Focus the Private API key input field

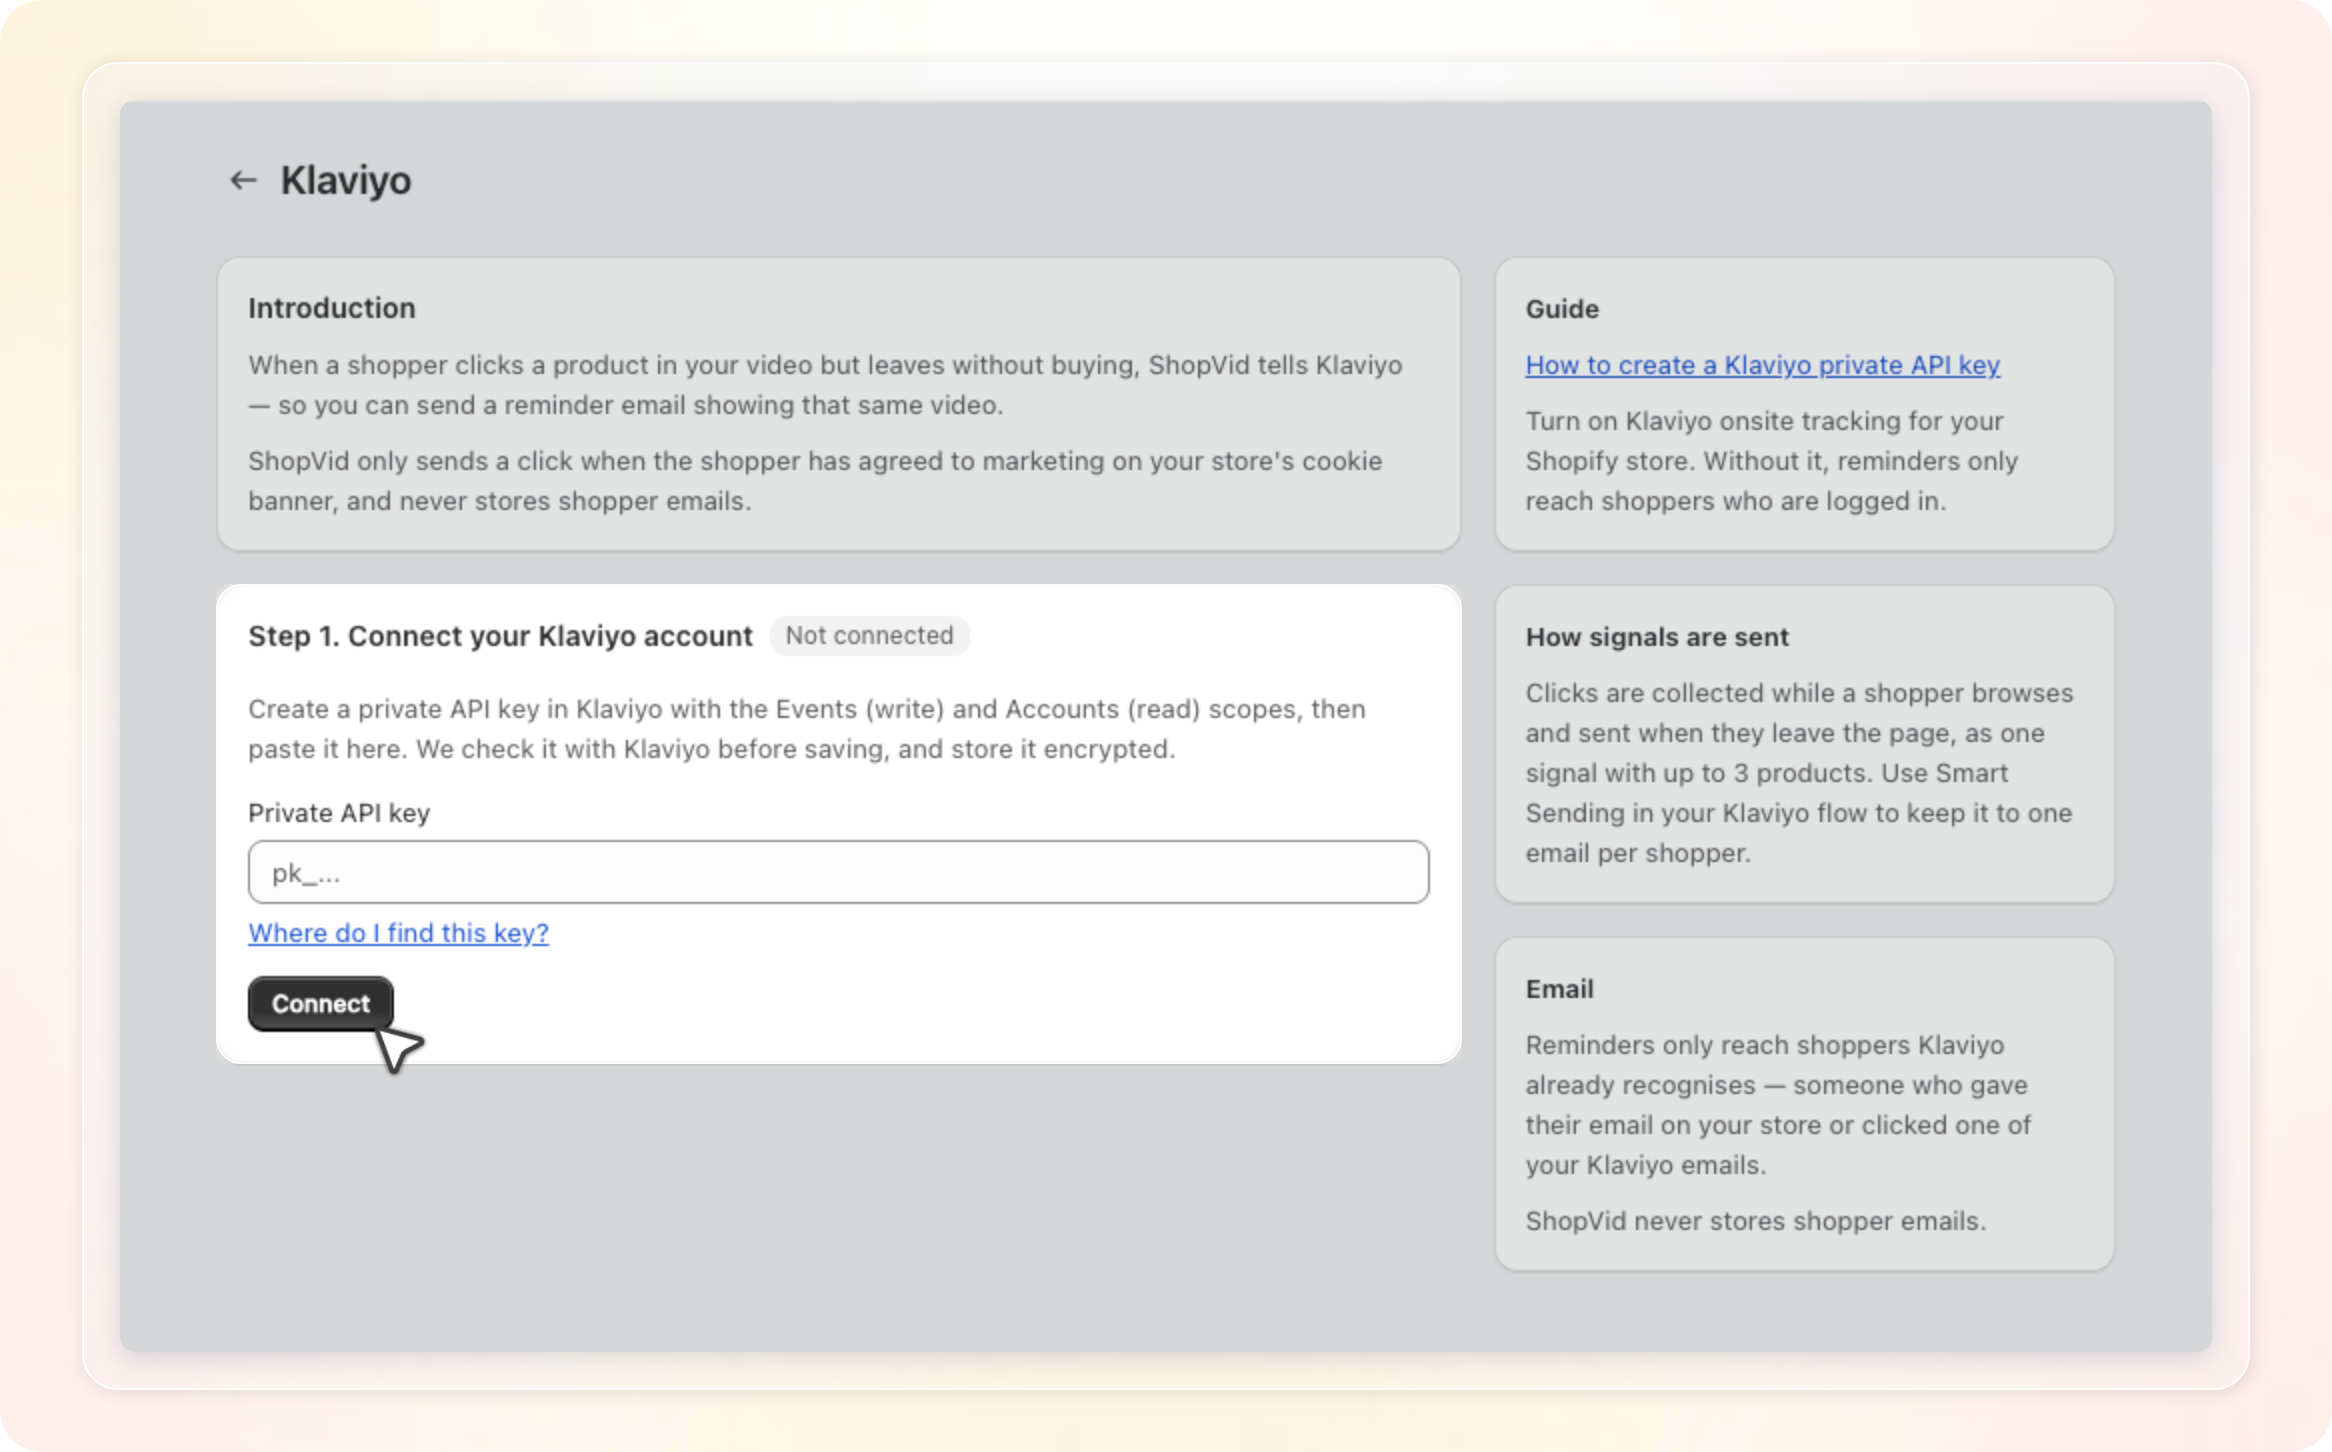pyautogui.click(x=838, y=872)
